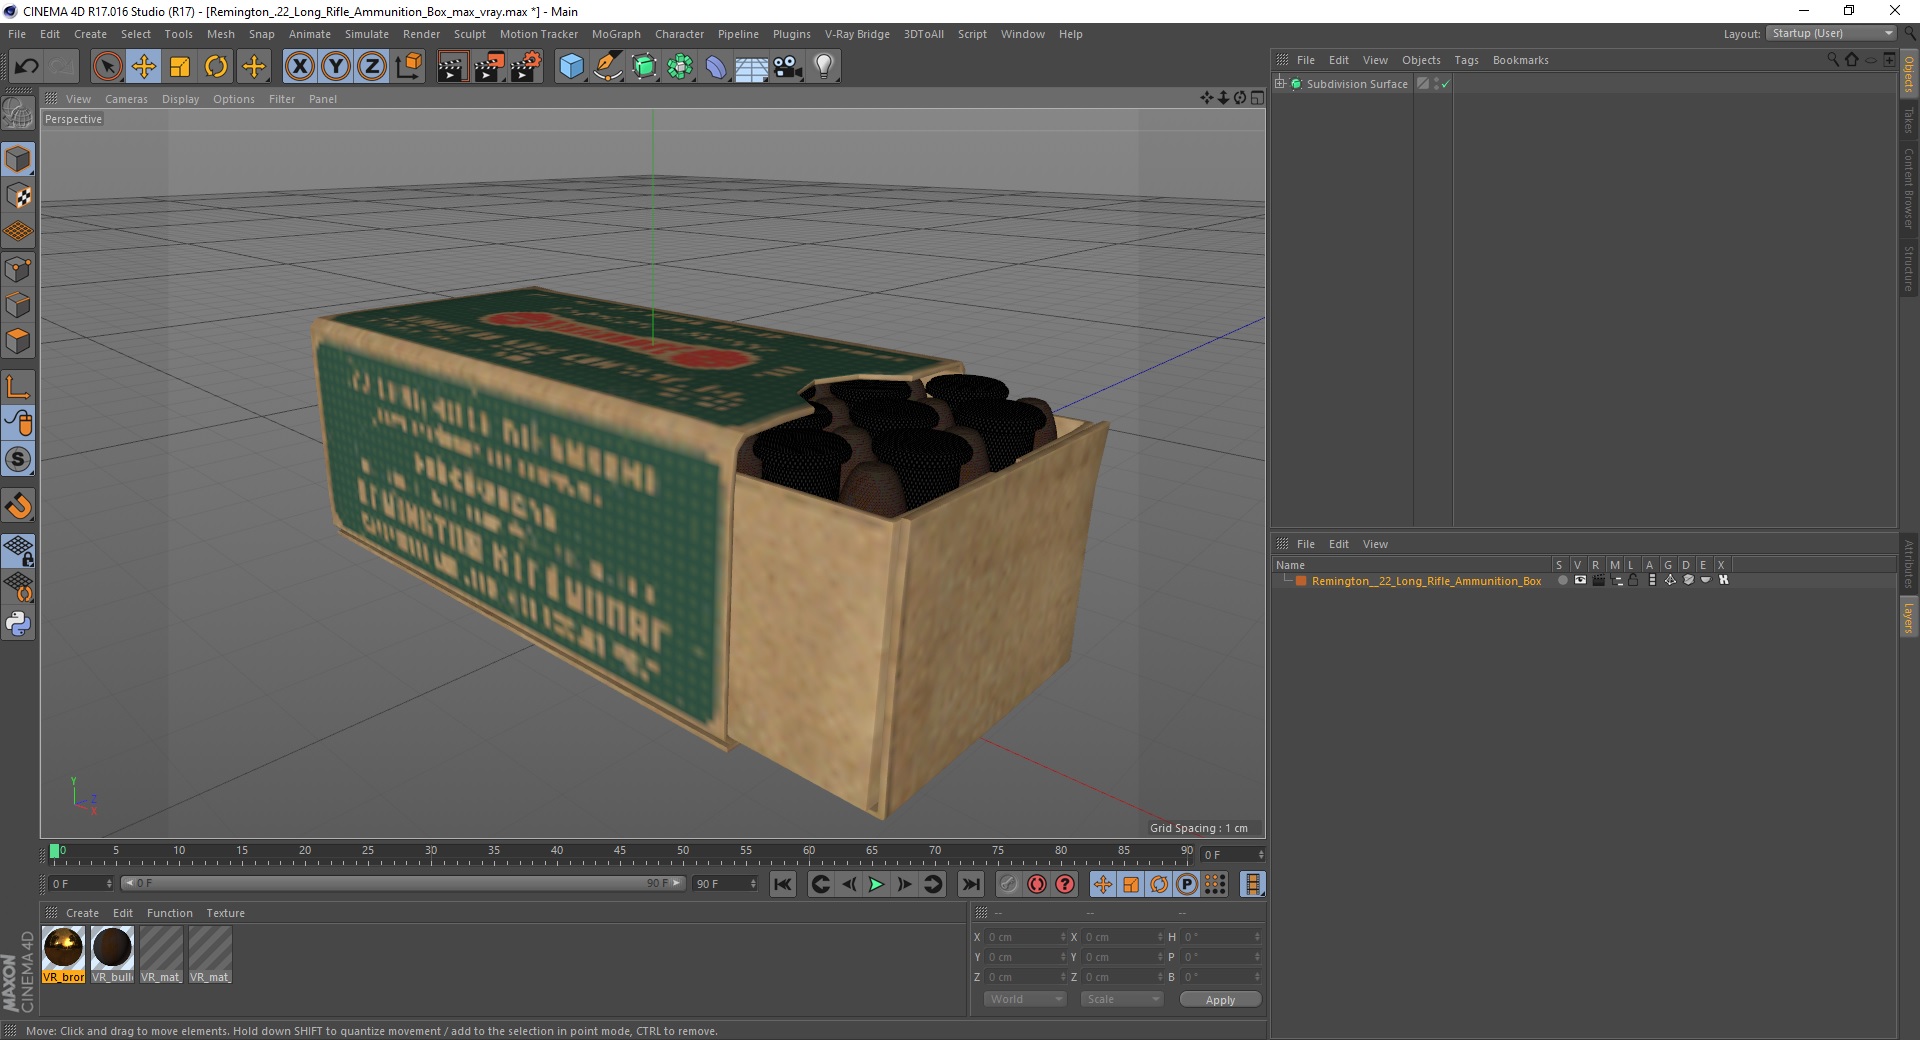The width and height of the screenshot is (1920, 1040).
Task: Open Scale mode dropdown
Action: [x=1122, y=999]
